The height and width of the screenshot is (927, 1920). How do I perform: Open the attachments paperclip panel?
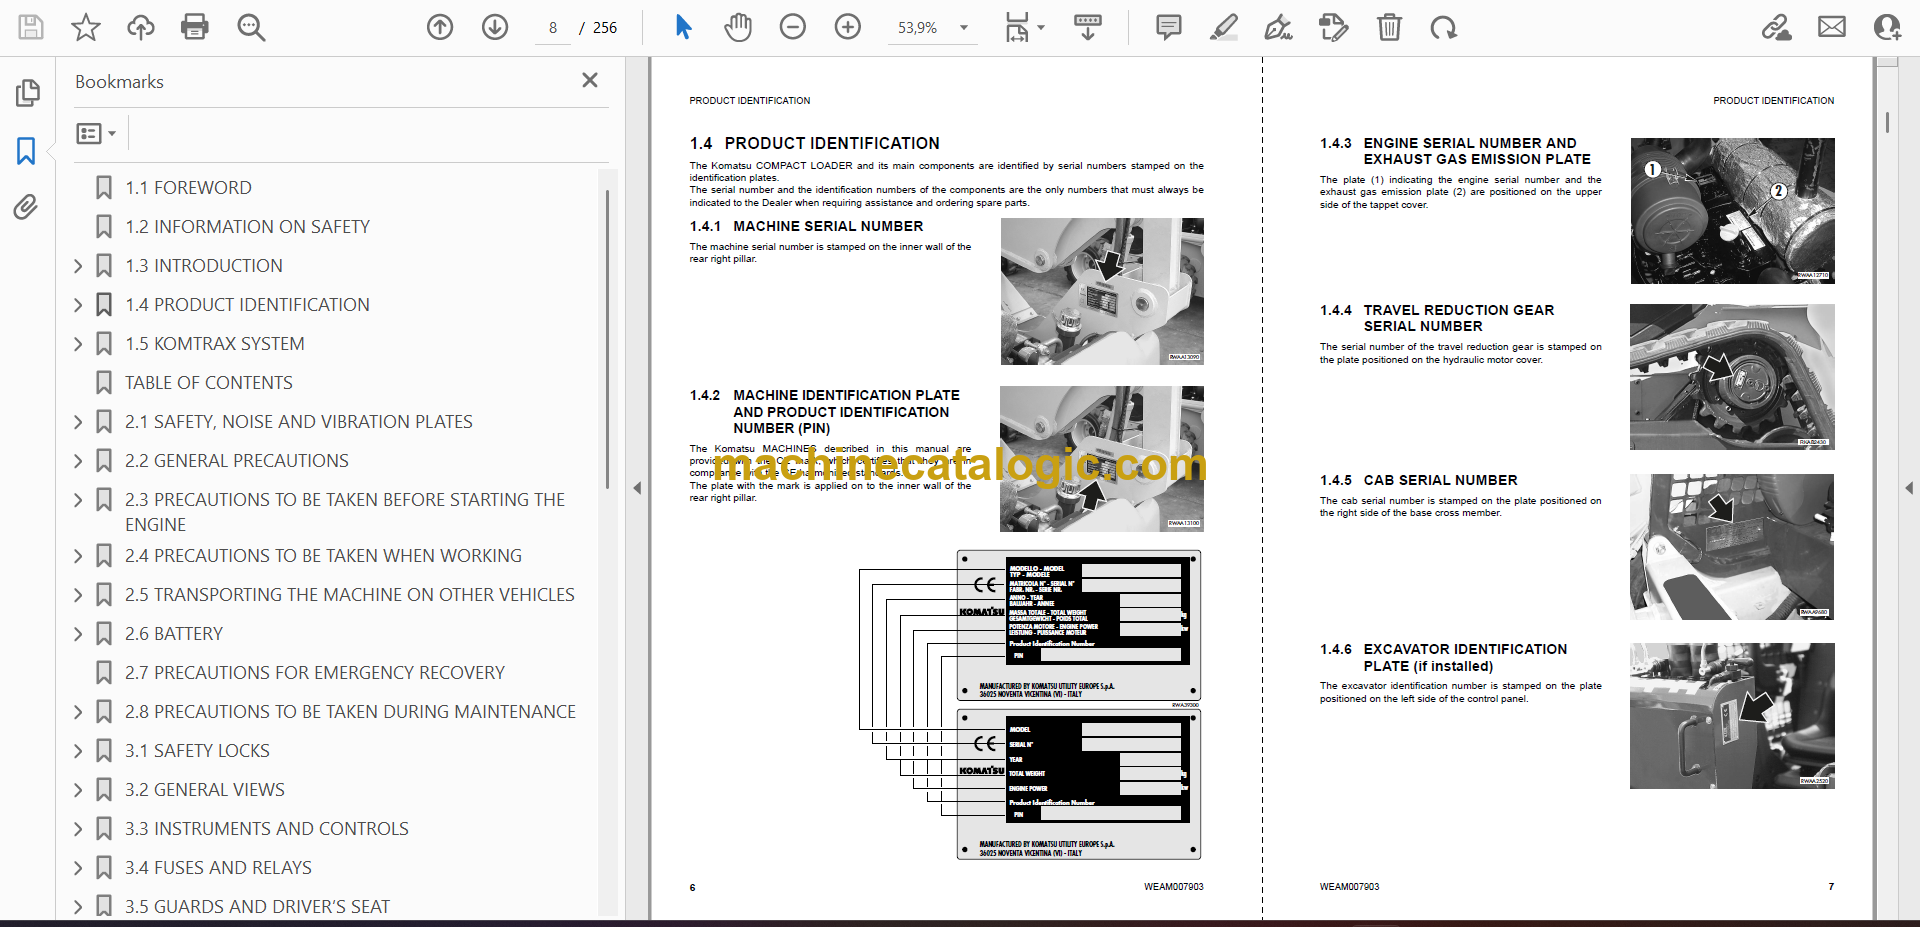pos(27,207)
